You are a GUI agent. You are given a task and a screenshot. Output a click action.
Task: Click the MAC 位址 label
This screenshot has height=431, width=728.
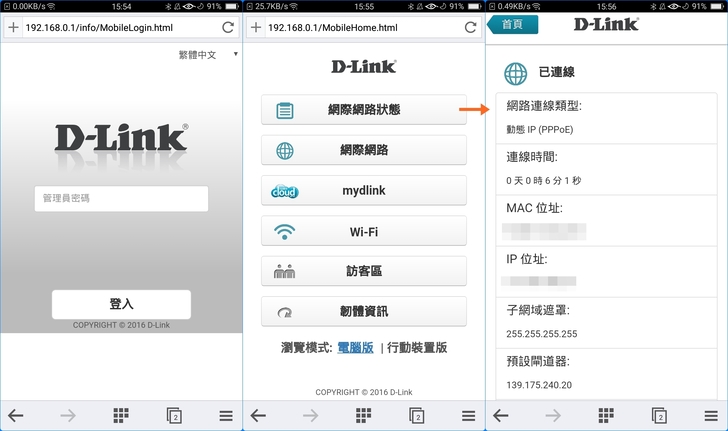[x=534, y=208]
